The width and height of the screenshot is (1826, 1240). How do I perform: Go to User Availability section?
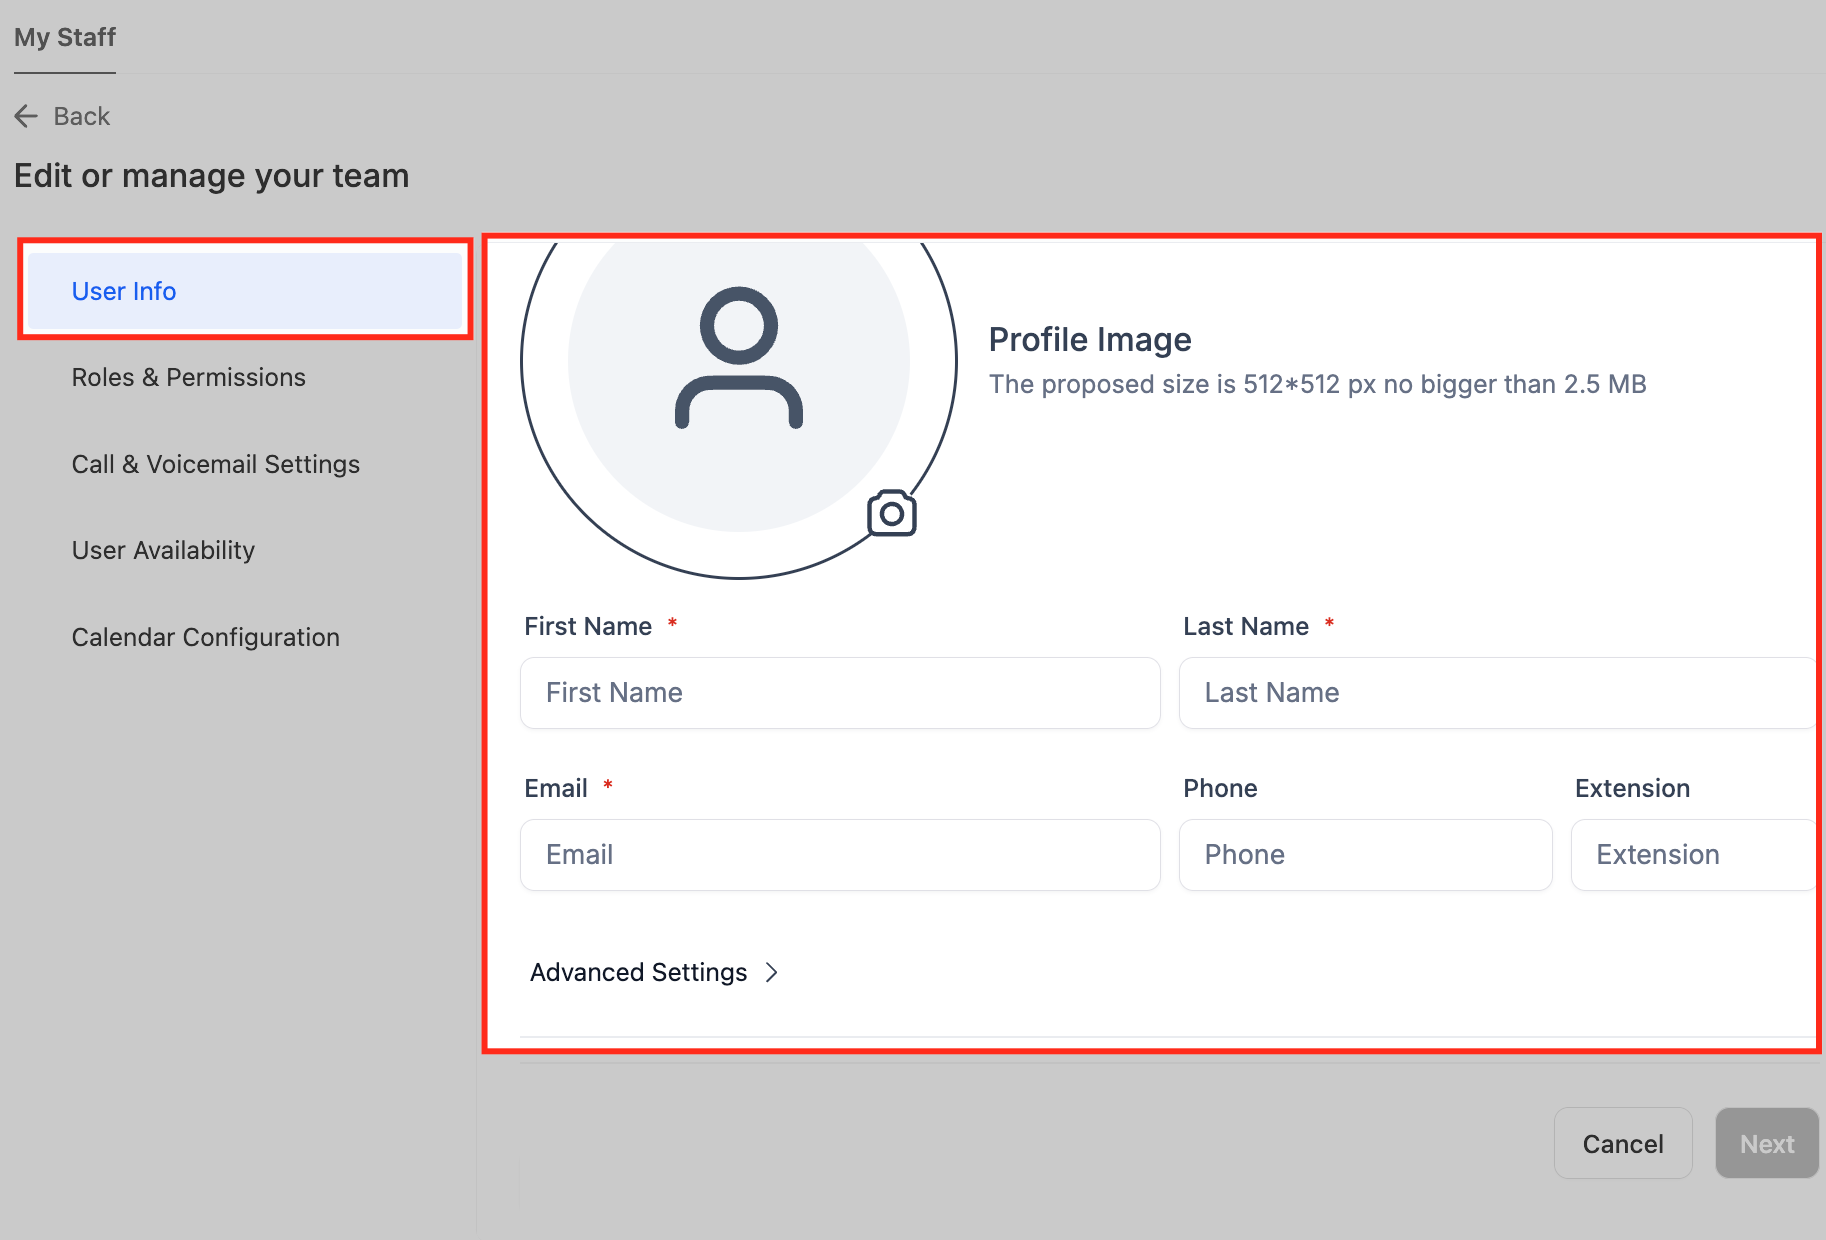(163, 550)
